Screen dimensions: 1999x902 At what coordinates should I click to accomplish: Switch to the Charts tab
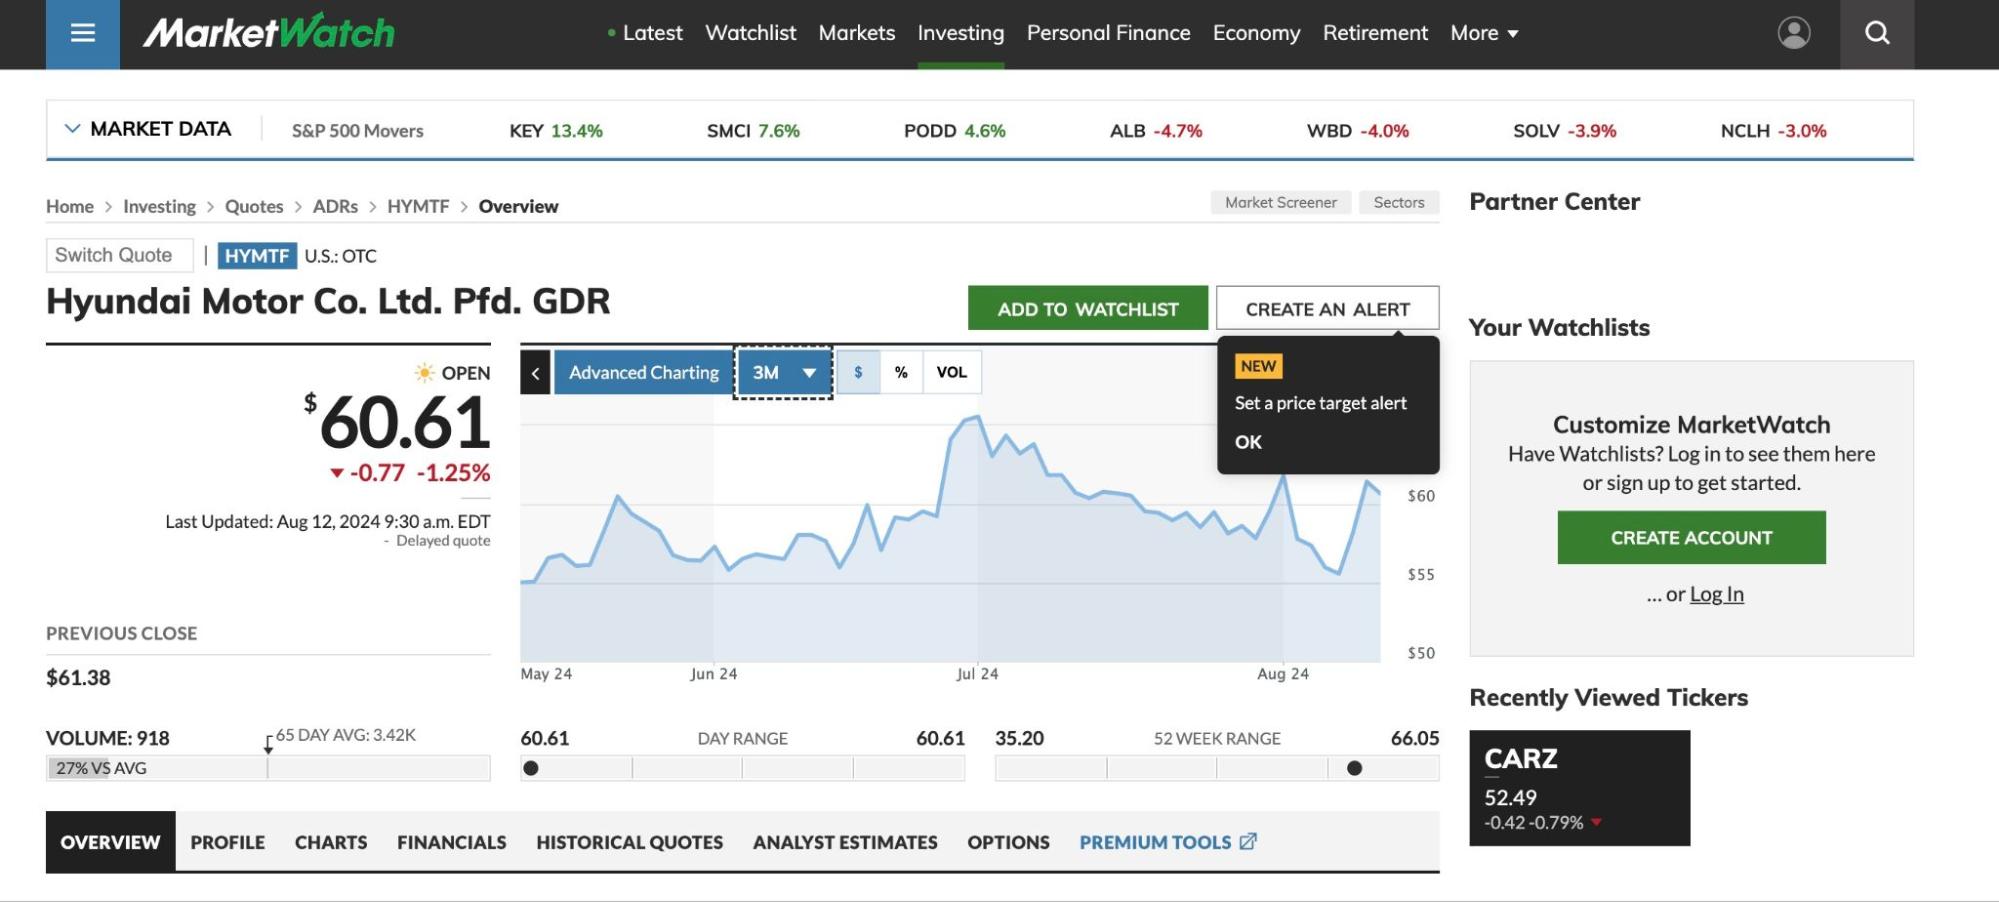coord(331,842)
